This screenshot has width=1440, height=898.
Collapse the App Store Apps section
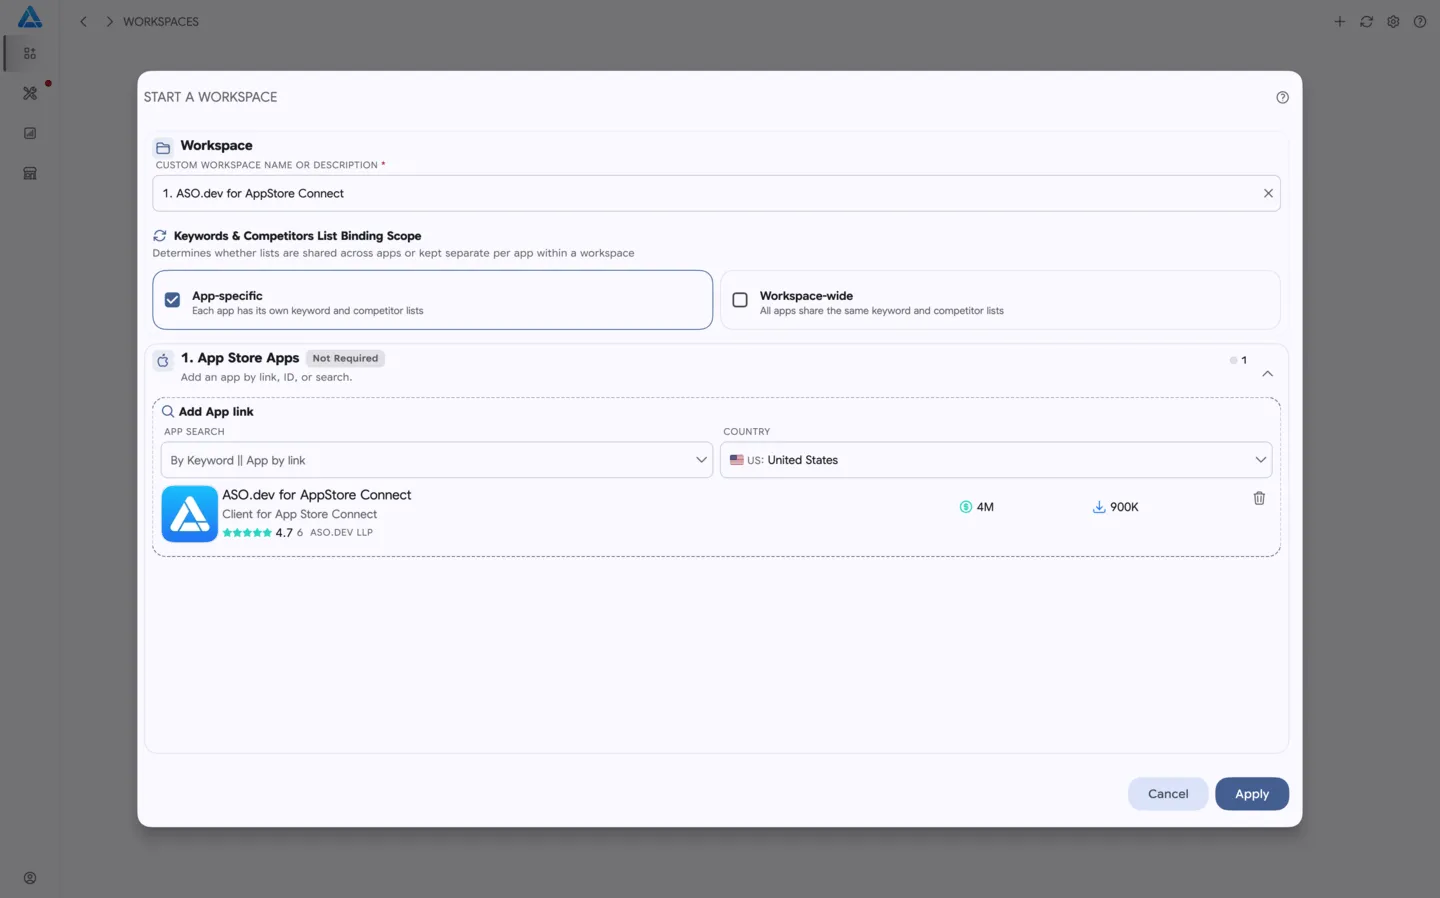point(1267,374)
